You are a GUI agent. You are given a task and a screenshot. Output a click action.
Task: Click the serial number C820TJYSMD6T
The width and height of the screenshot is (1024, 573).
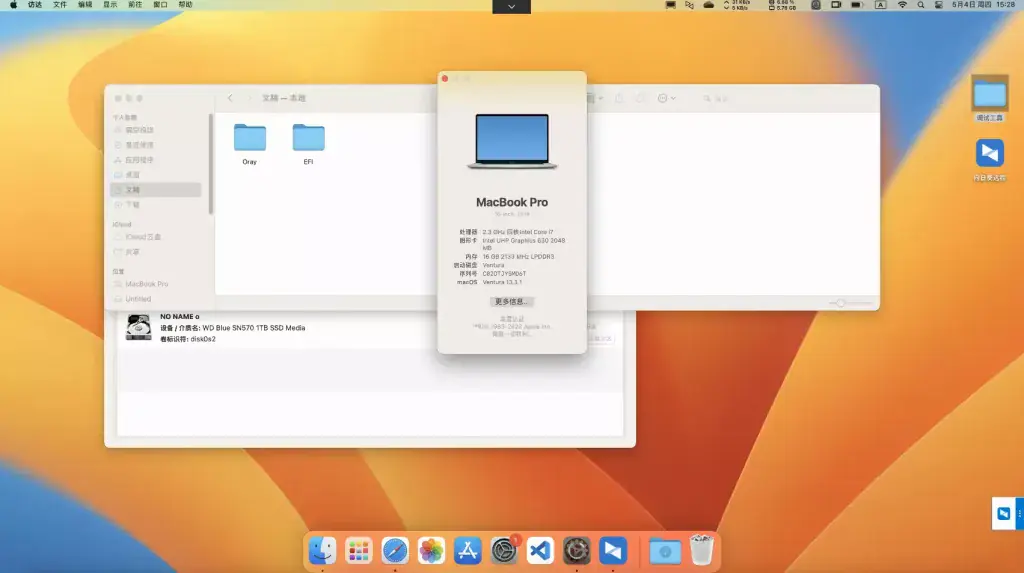[504, 274]
